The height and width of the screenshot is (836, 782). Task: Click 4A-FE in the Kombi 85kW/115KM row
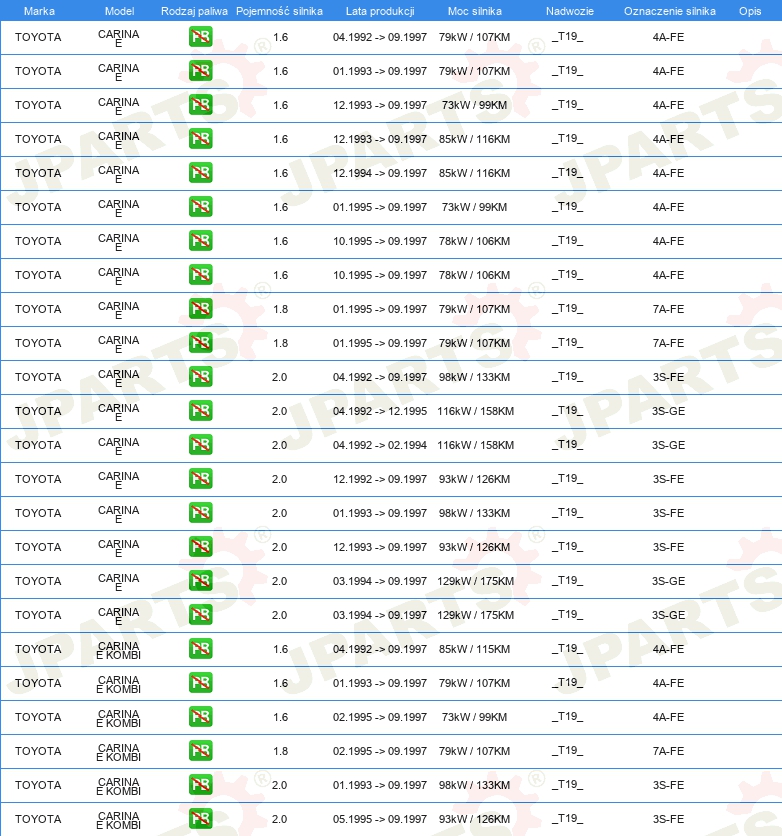pos(668,649)
